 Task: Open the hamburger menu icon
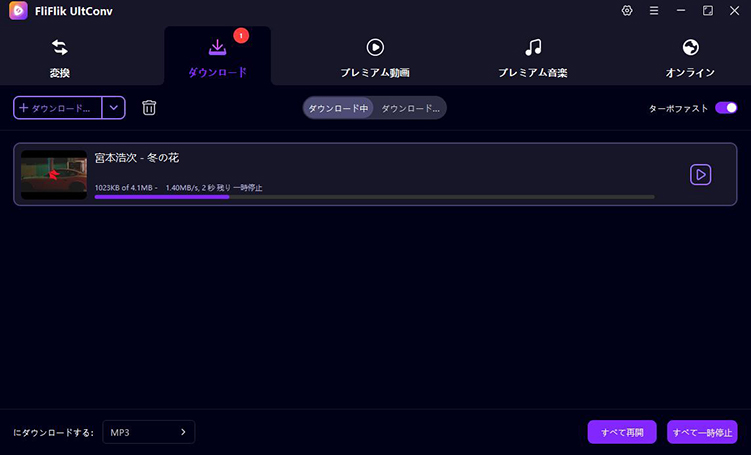pos(654,11)
